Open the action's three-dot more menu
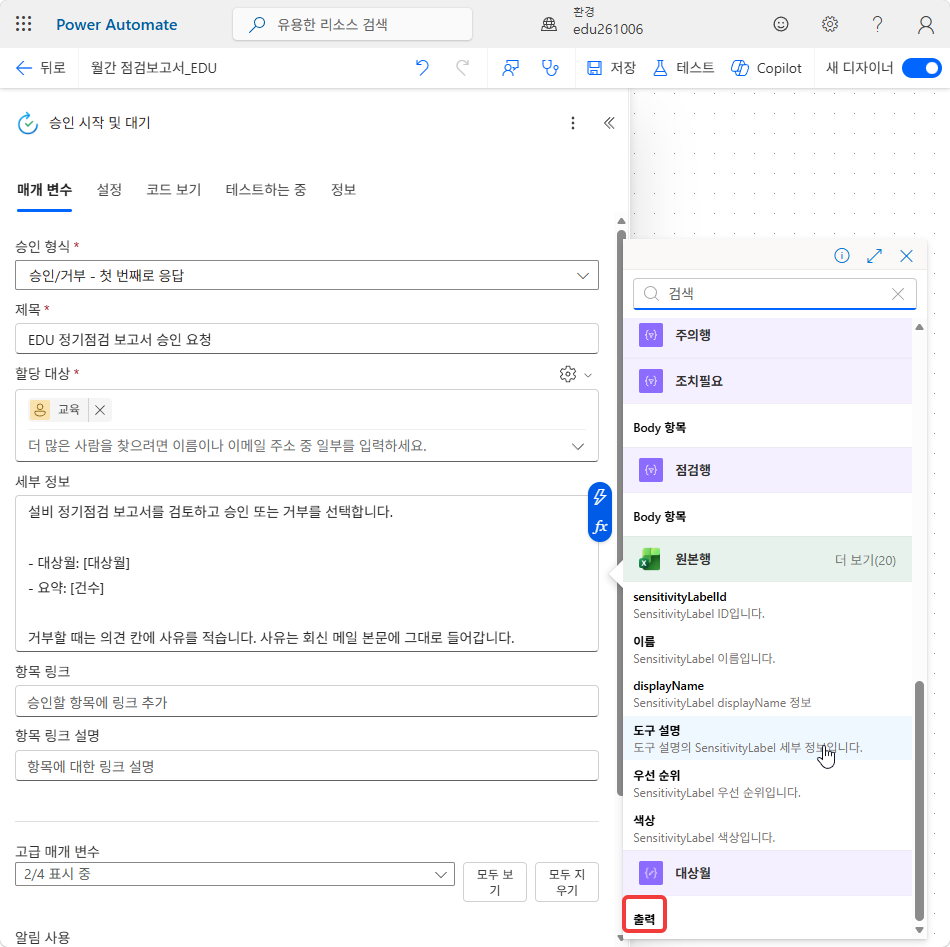This screenshot has height=947, width=950. [573, 123]
